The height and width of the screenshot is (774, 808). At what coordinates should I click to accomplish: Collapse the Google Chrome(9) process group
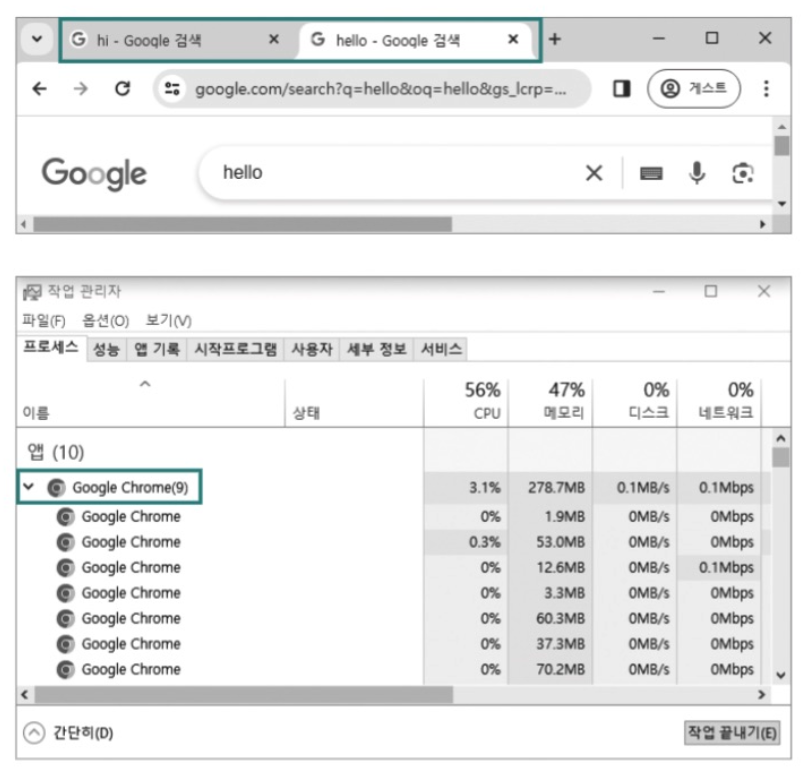pos(29,486)
